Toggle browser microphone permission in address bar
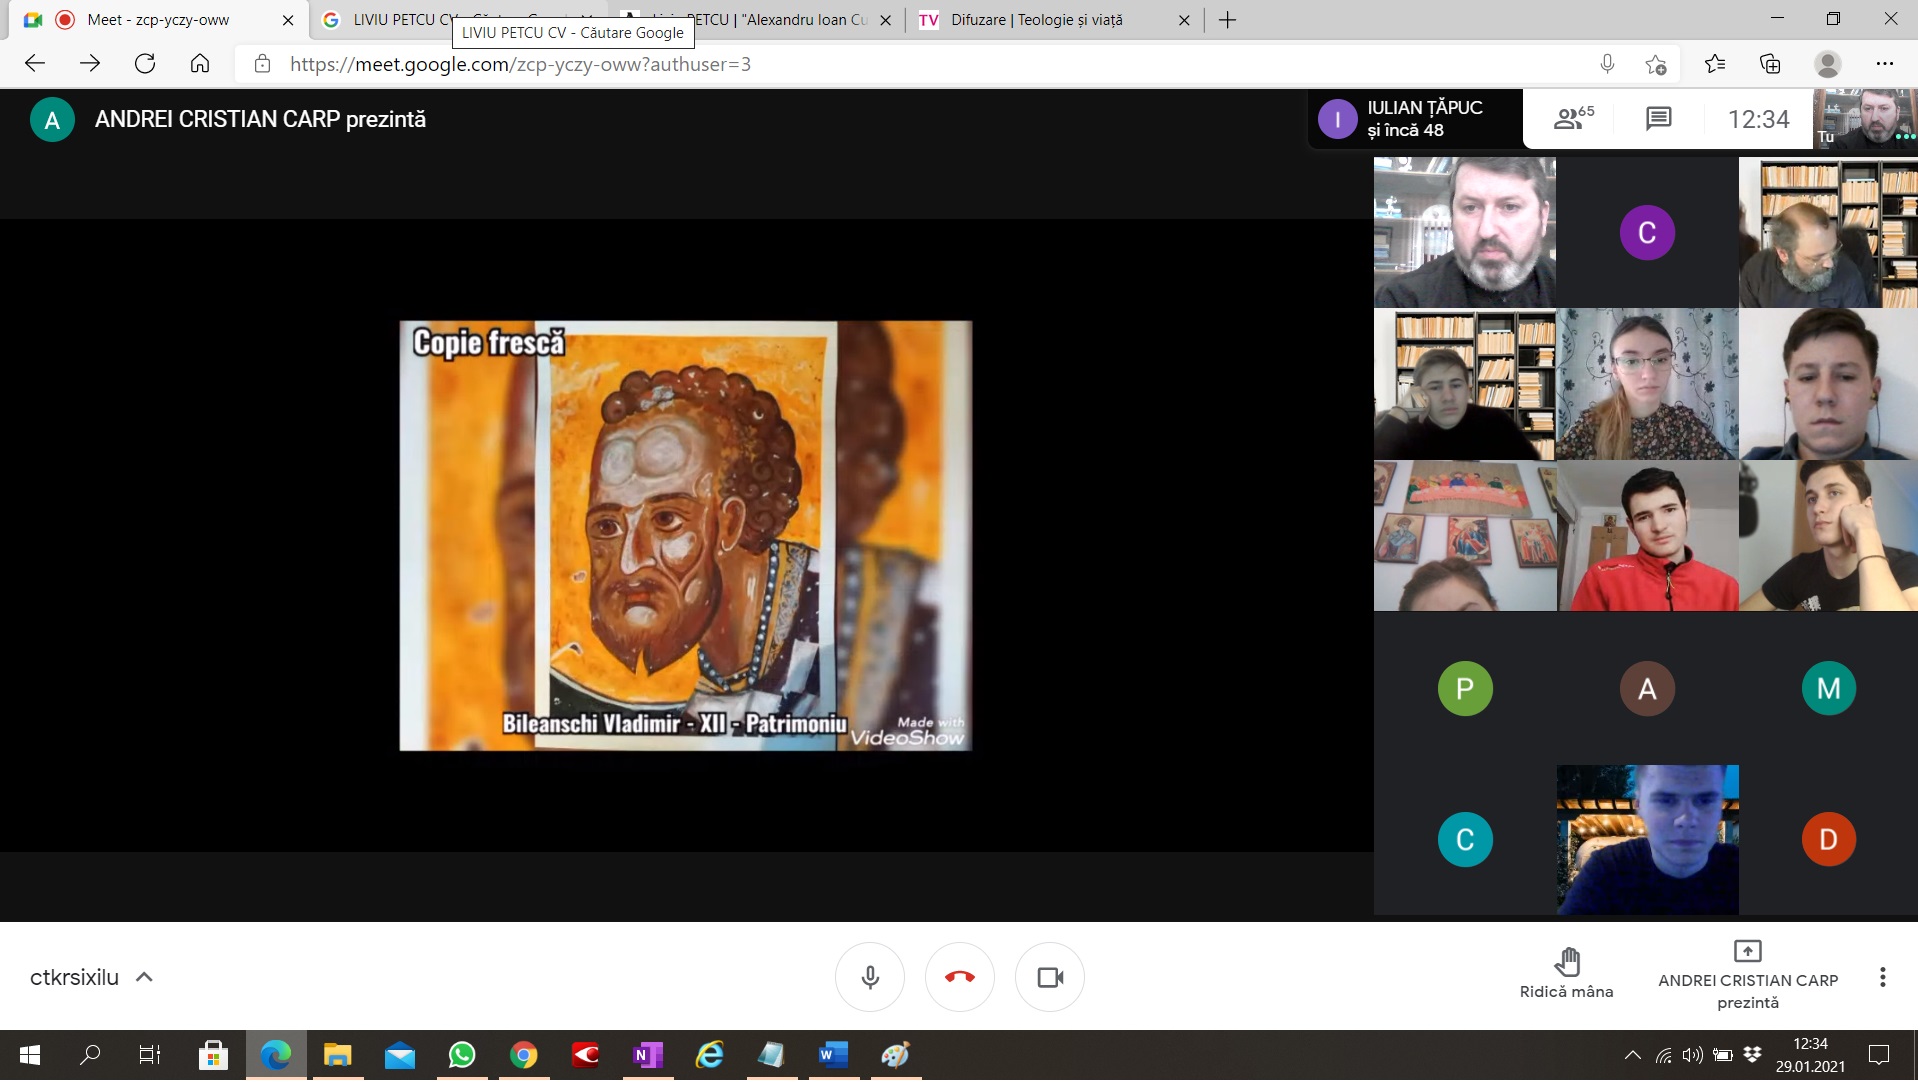This screenshot has height=1082, width=1918. (1607, 64)
